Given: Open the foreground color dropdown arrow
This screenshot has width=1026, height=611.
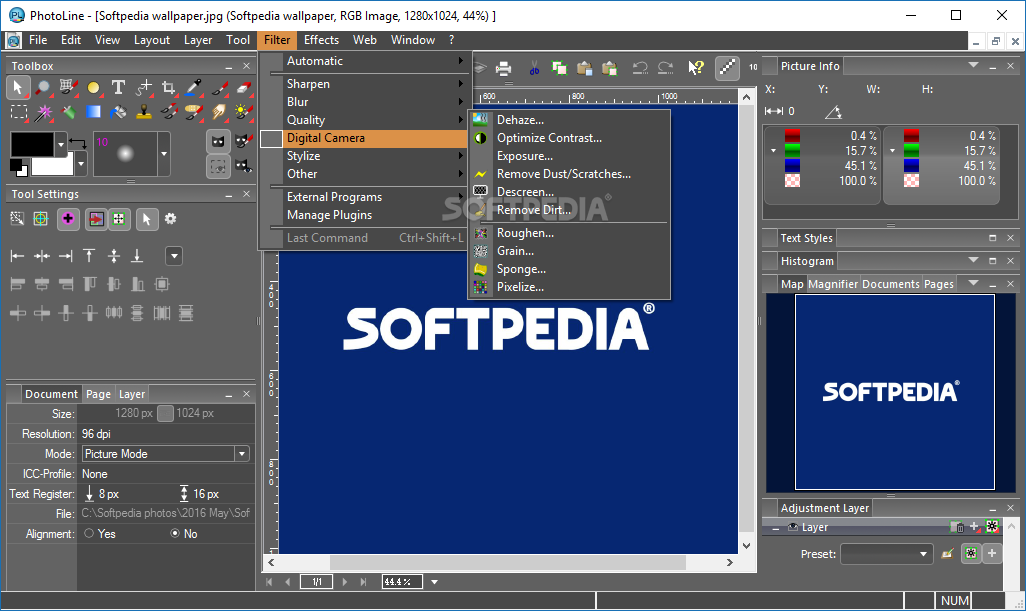Looking at the screenshot, I should click(61, 143).
